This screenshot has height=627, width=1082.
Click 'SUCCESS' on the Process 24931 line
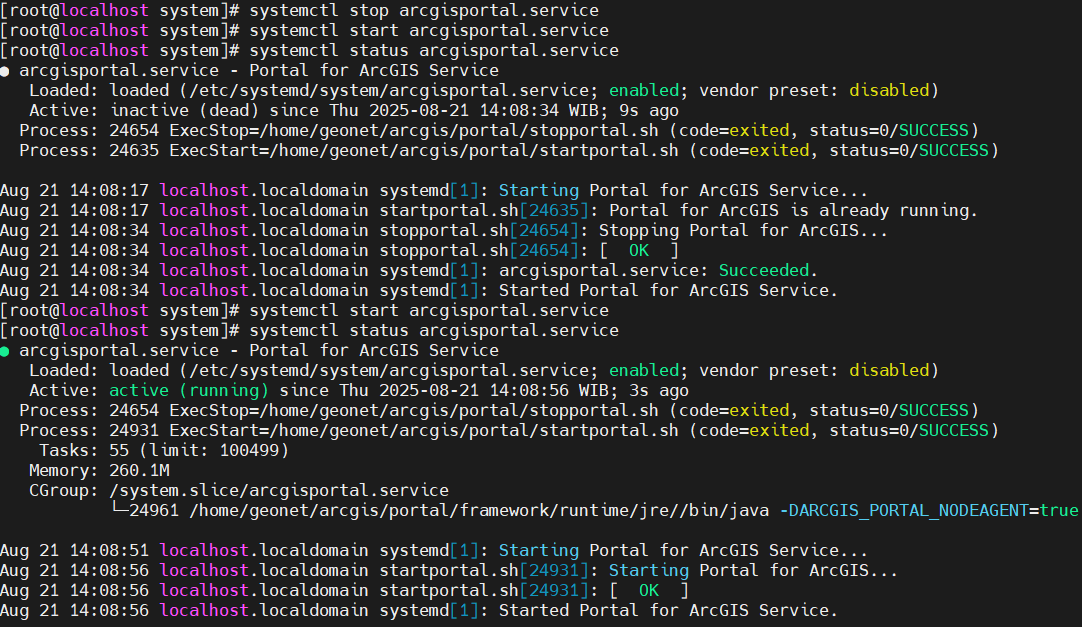click(x=953, y=430)
